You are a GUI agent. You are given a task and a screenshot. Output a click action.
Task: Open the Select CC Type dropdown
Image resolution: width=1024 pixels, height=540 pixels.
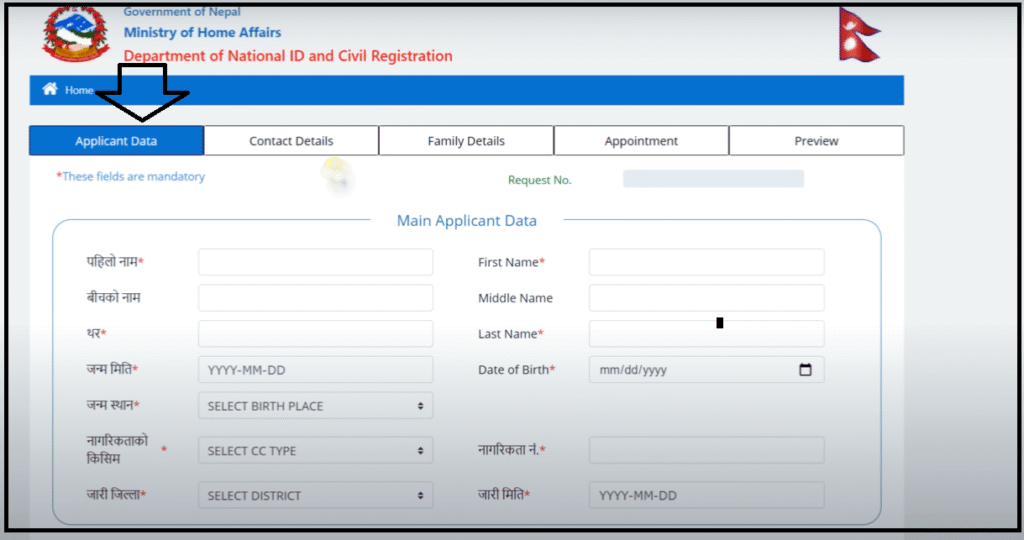pos(315,451)
